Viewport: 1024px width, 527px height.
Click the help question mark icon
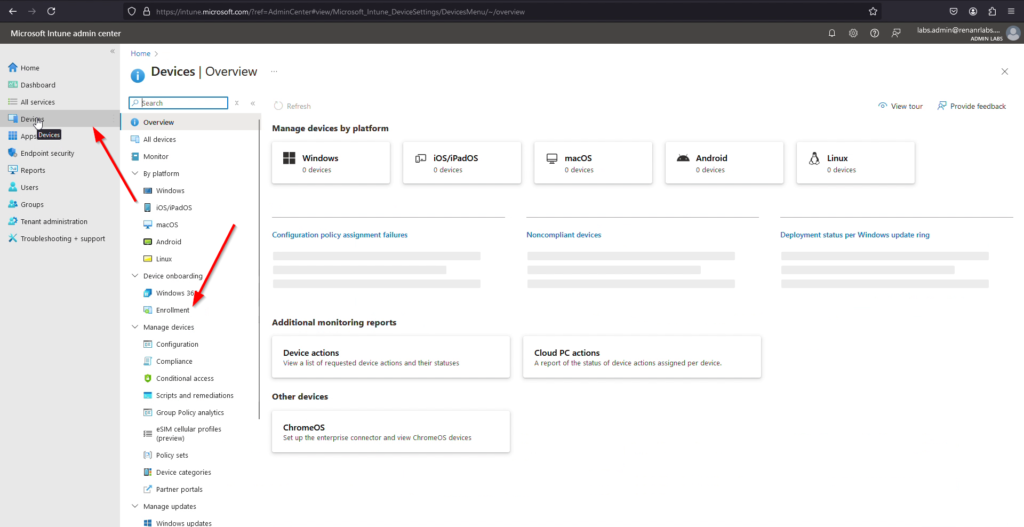874,33
